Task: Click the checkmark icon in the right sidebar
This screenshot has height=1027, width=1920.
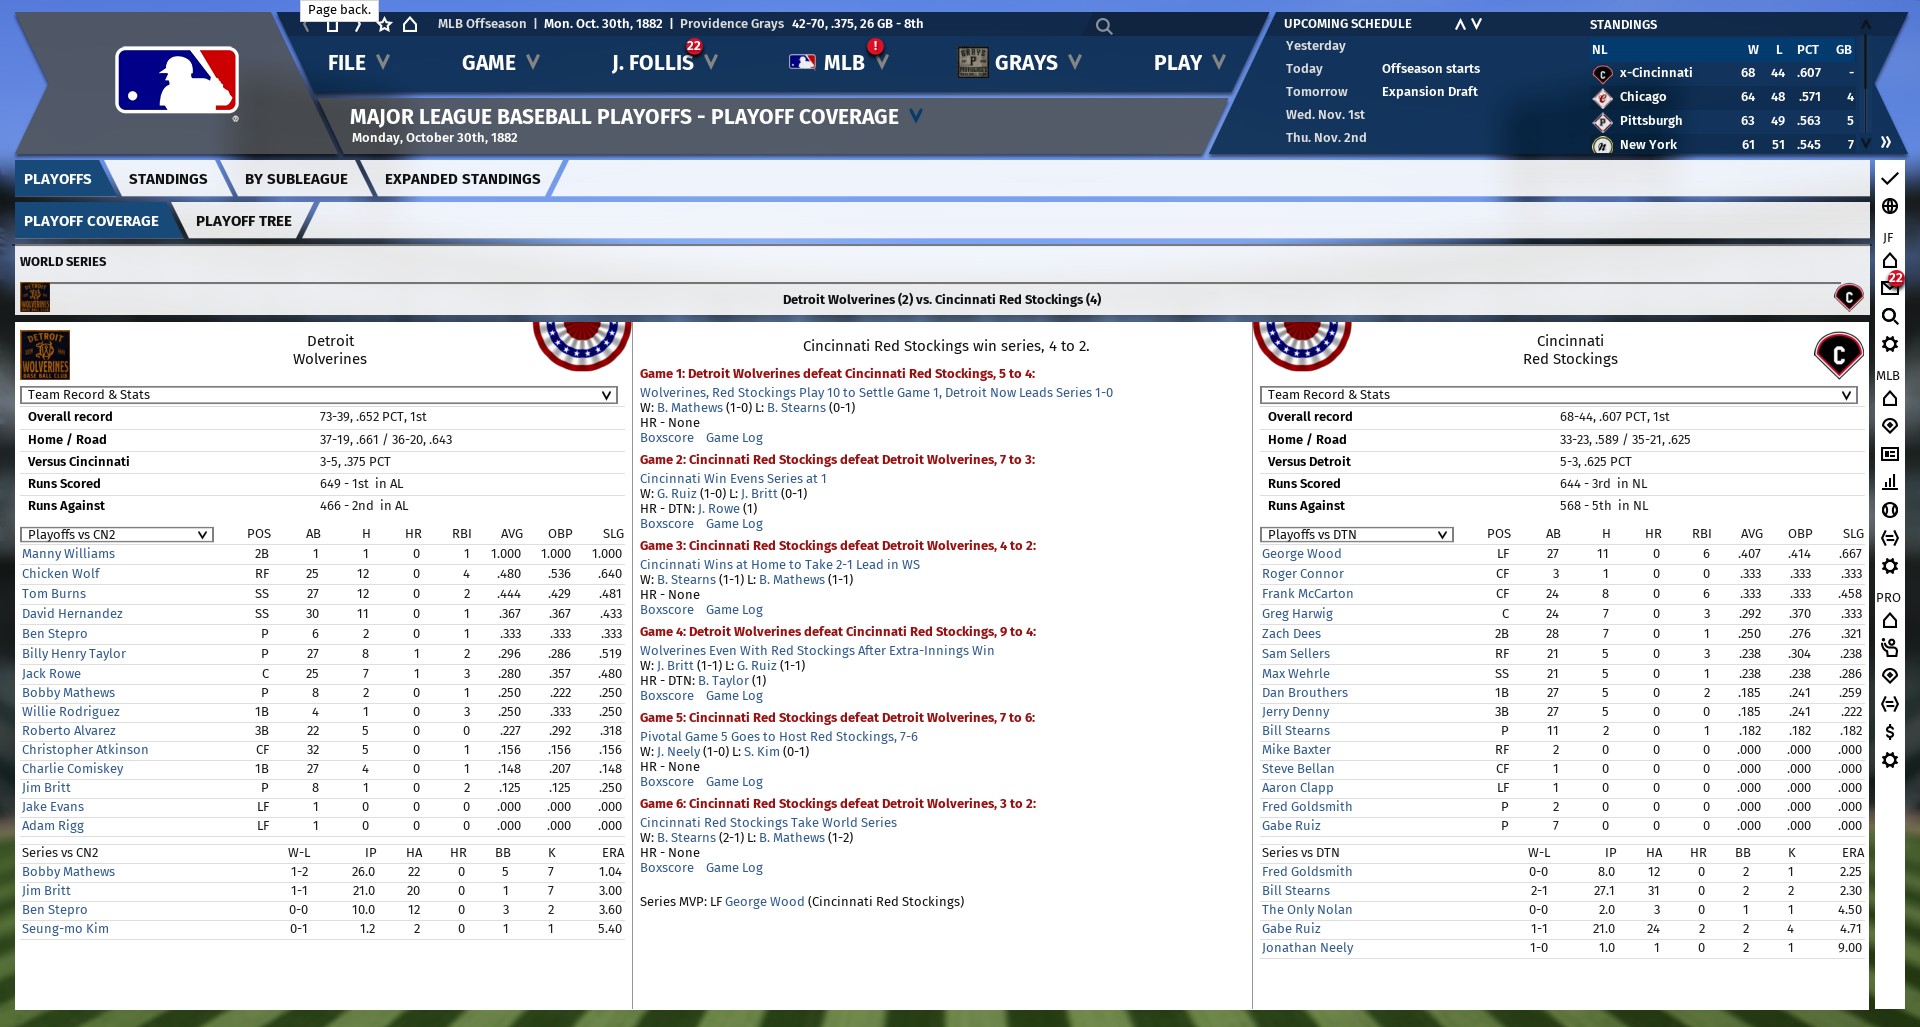Action: tap(1889, 178)
